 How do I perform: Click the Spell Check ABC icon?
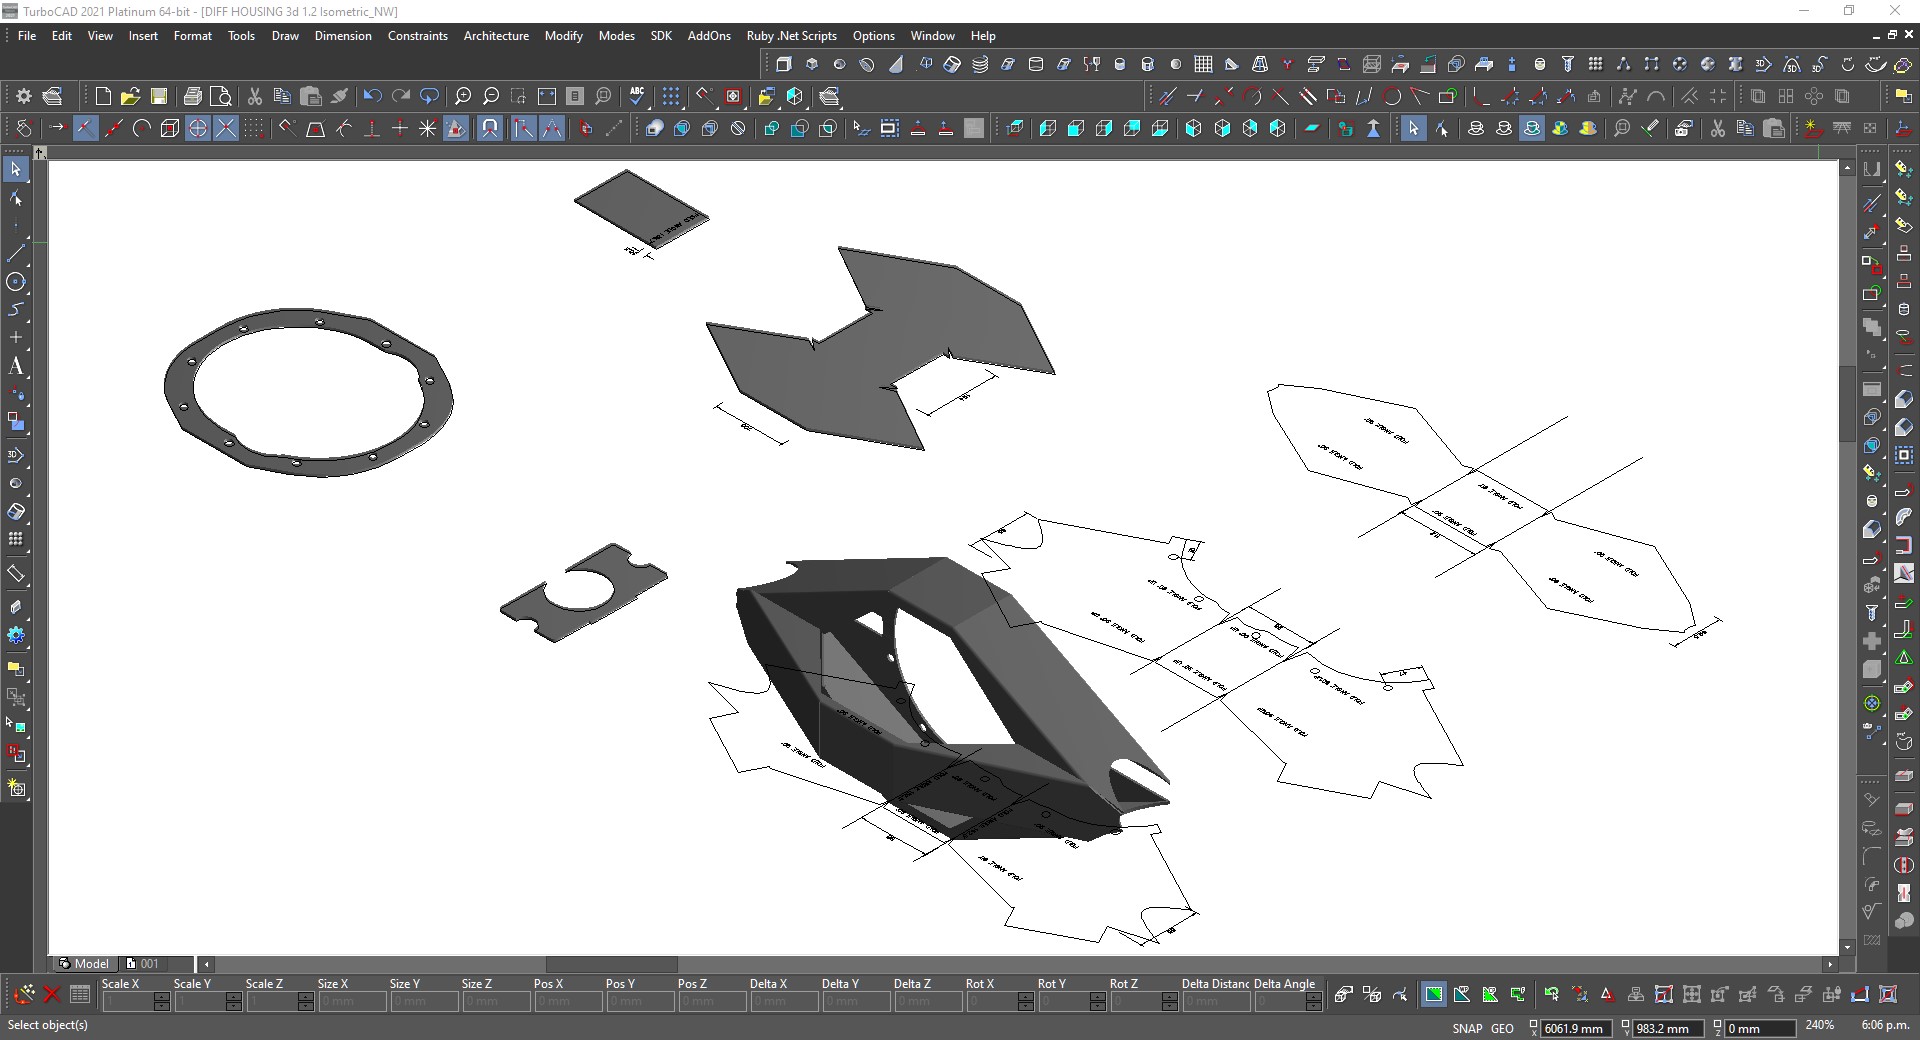pyautogui.click(x=637, y=97)
